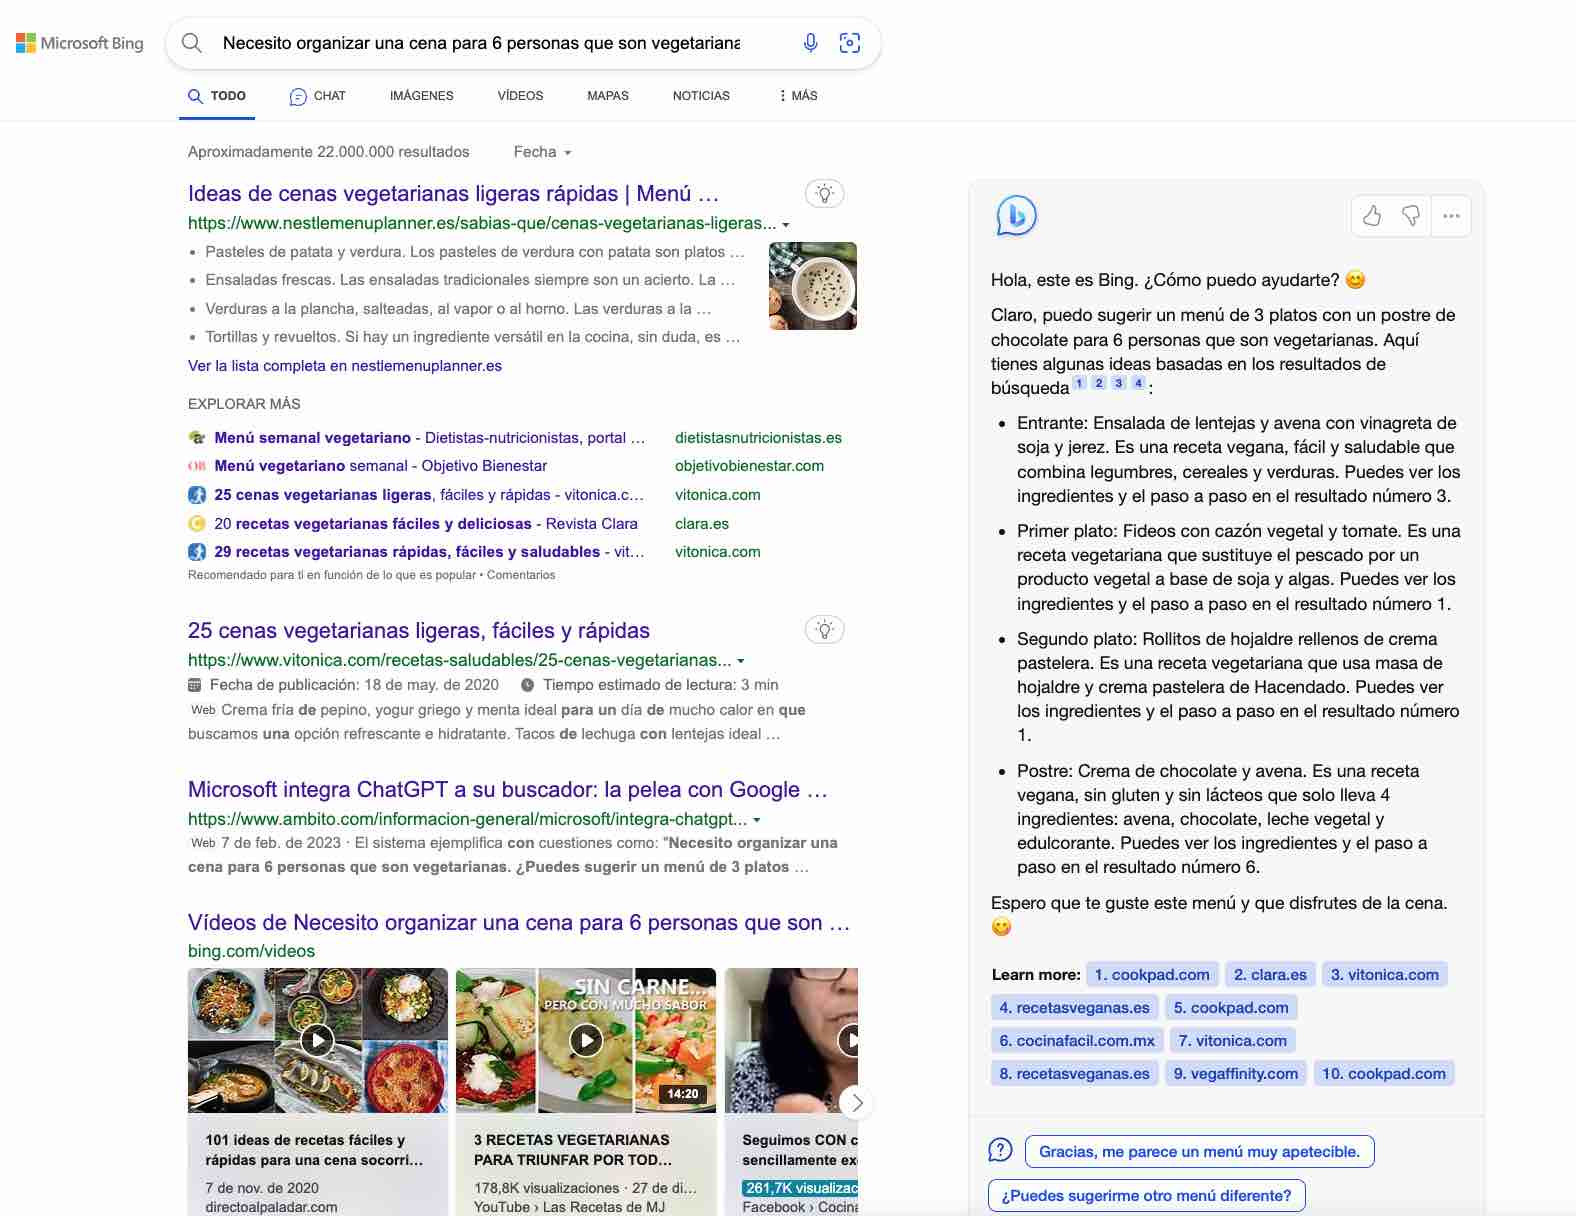Click the Microsoft Bing logo
Image resolution: width=1576 pixels, height=1216 pixels.
click(x=80, y=43)
